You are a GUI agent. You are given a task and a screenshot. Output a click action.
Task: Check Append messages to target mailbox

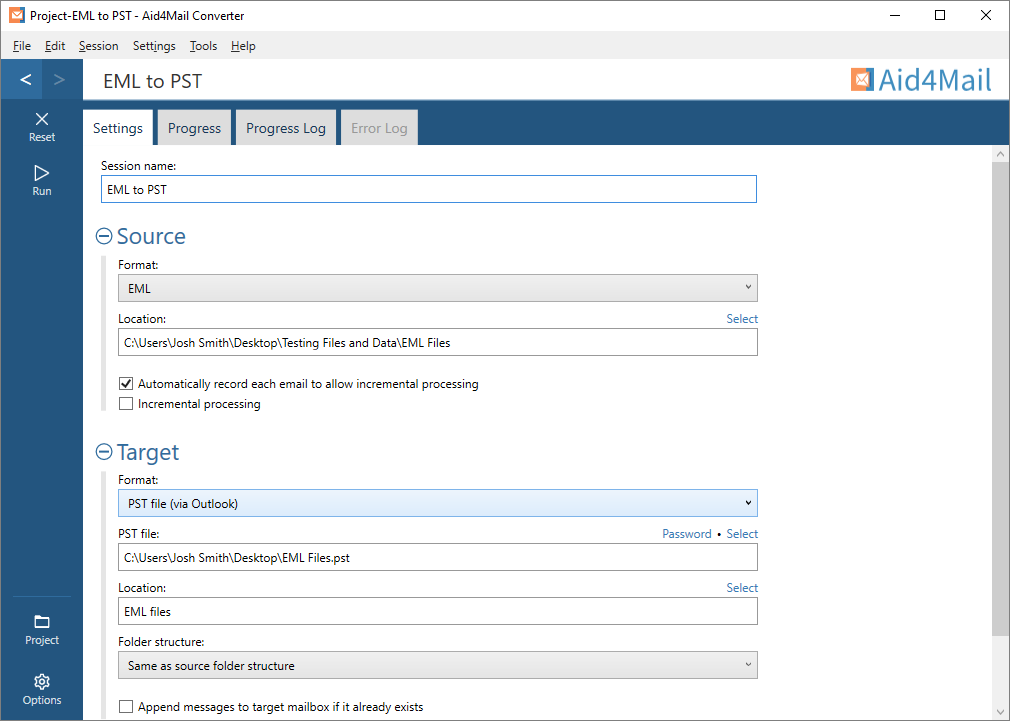(x=126, y=707)
